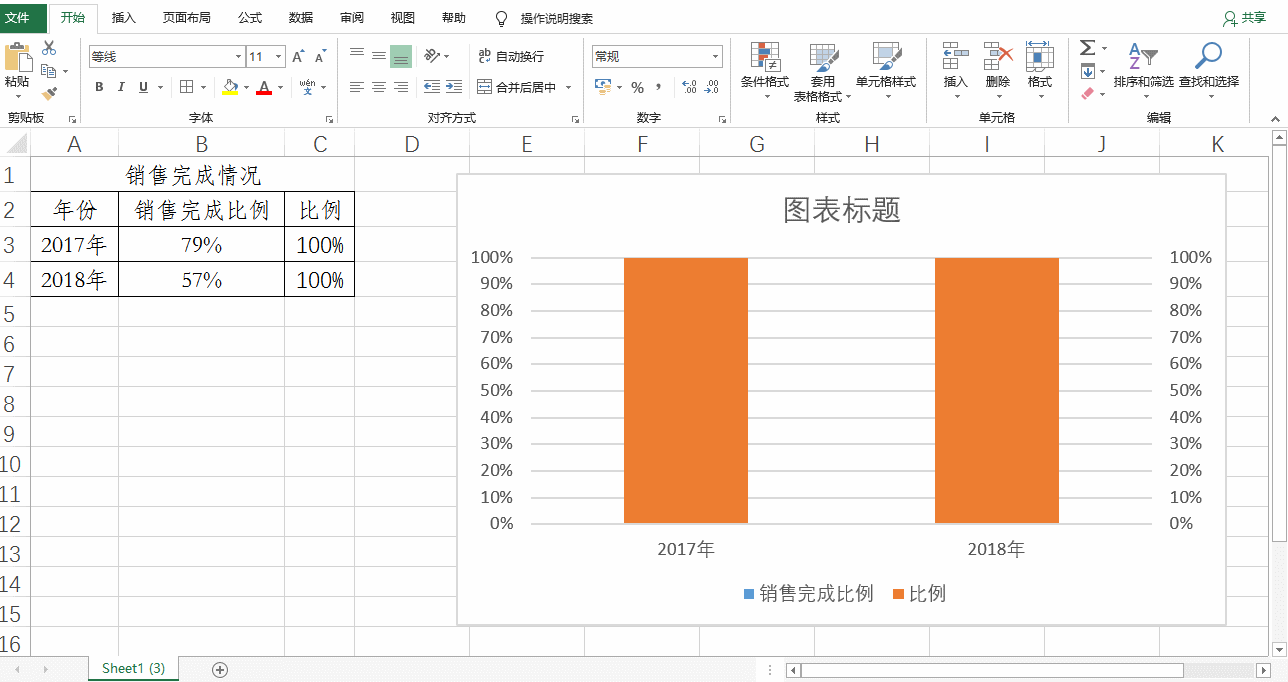The image size is (1288, 682).
Task: Switch to the 插入 Insert tab
Action: (x=124, y=18)
